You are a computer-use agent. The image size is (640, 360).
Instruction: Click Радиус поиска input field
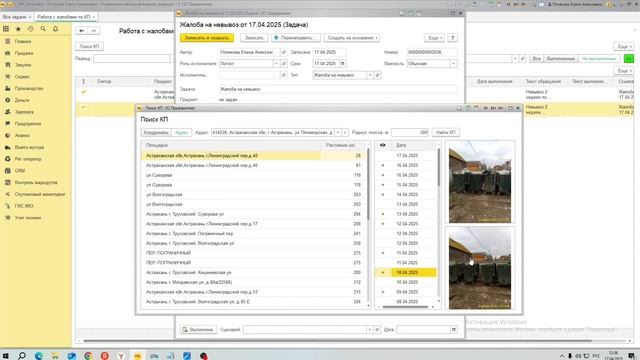[410, 133]
